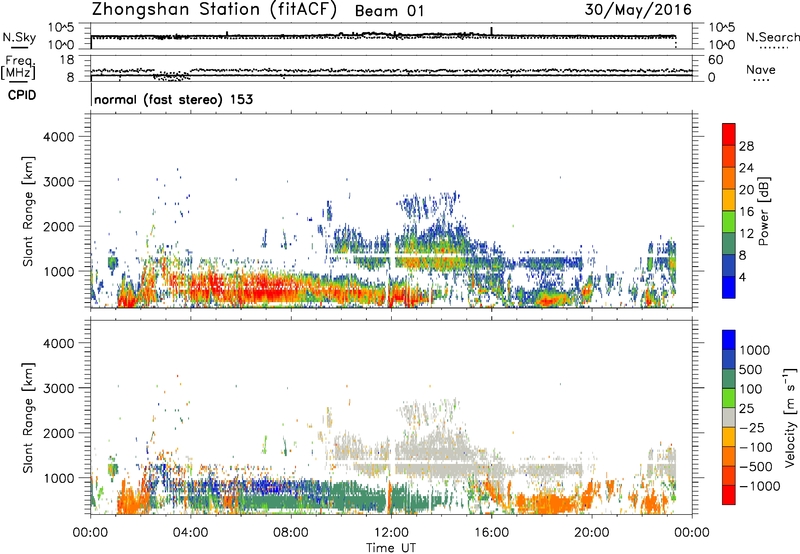The height and width of the screenshot is (554, 800).
Task: Click the 'Zhongshan Station (fitACF)' title
Action: 214,10
